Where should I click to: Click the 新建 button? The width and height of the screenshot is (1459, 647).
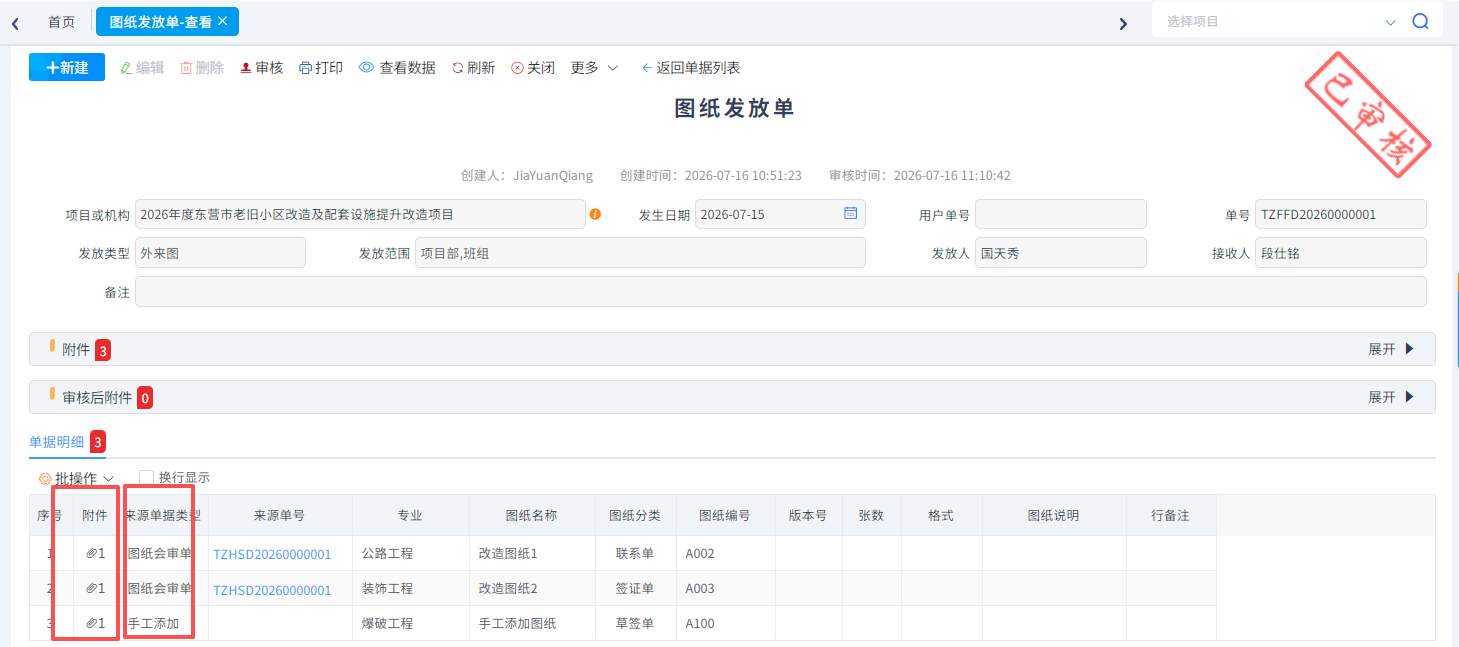(x=67, y=67)
